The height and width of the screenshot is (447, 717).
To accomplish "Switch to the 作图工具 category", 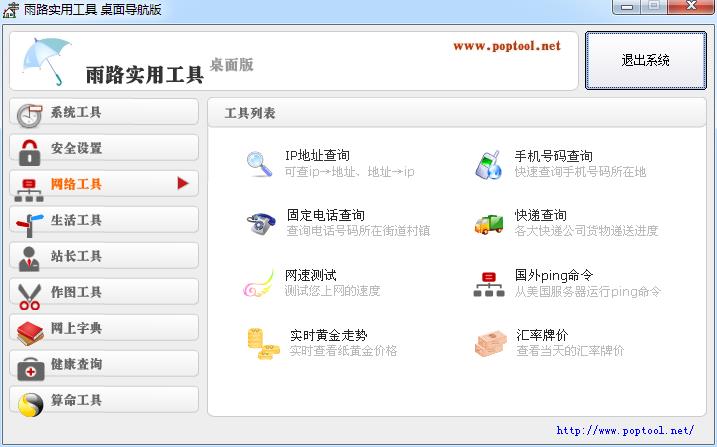I will tap(104, 292).
